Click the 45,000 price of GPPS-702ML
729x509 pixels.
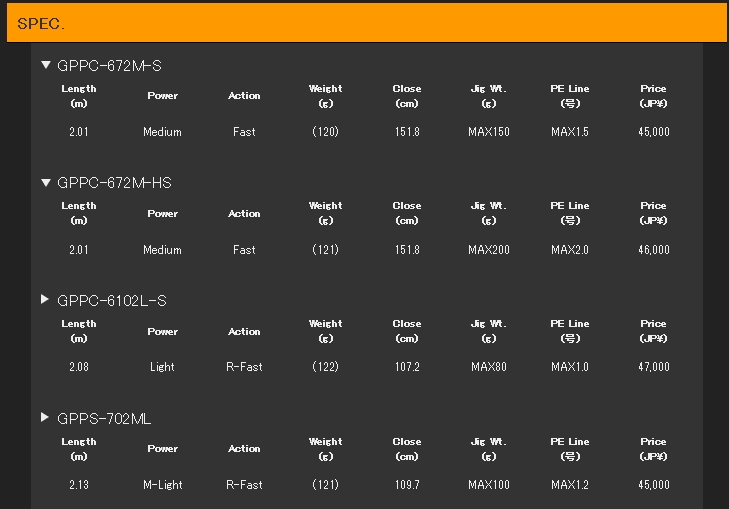pos(654,485)
